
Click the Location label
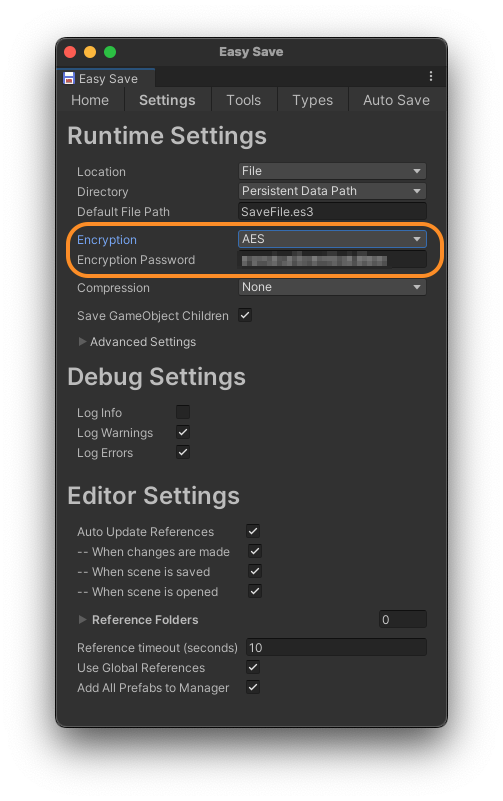pos(101,172)
